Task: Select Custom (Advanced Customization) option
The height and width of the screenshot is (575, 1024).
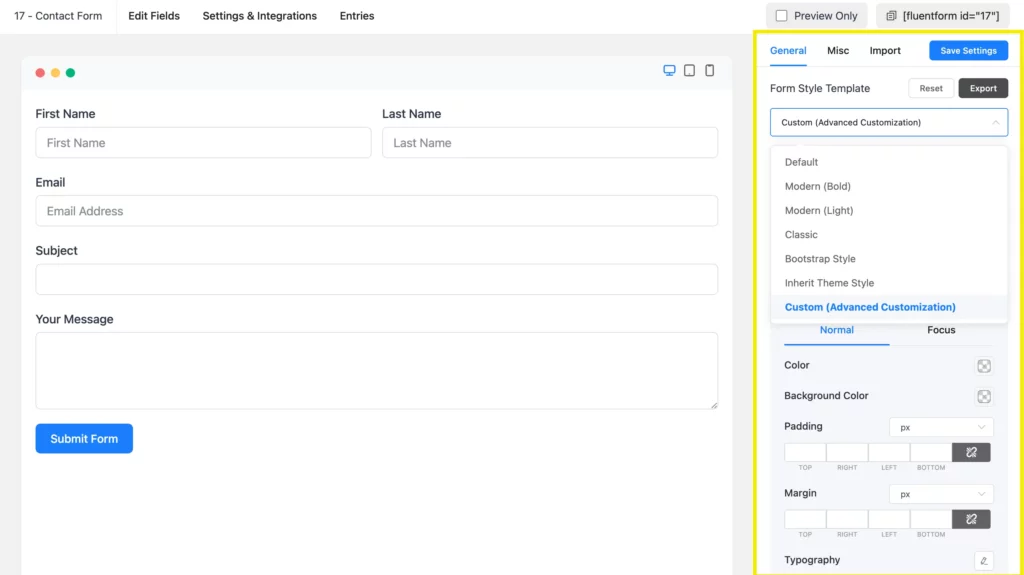Action: (889, 307)
